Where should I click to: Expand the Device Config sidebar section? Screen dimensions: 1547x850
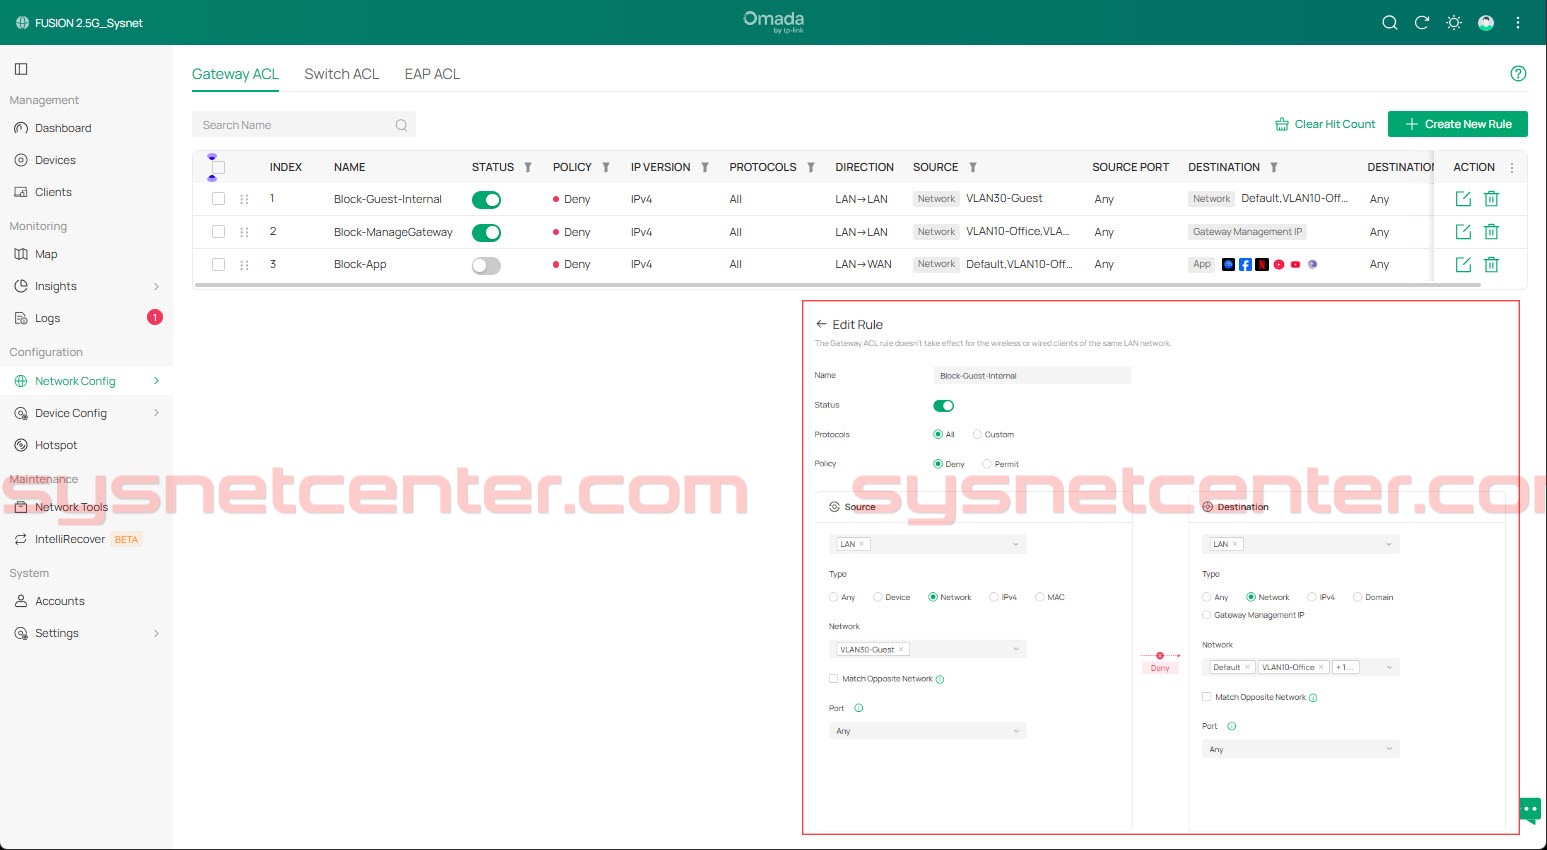point(156,413)
